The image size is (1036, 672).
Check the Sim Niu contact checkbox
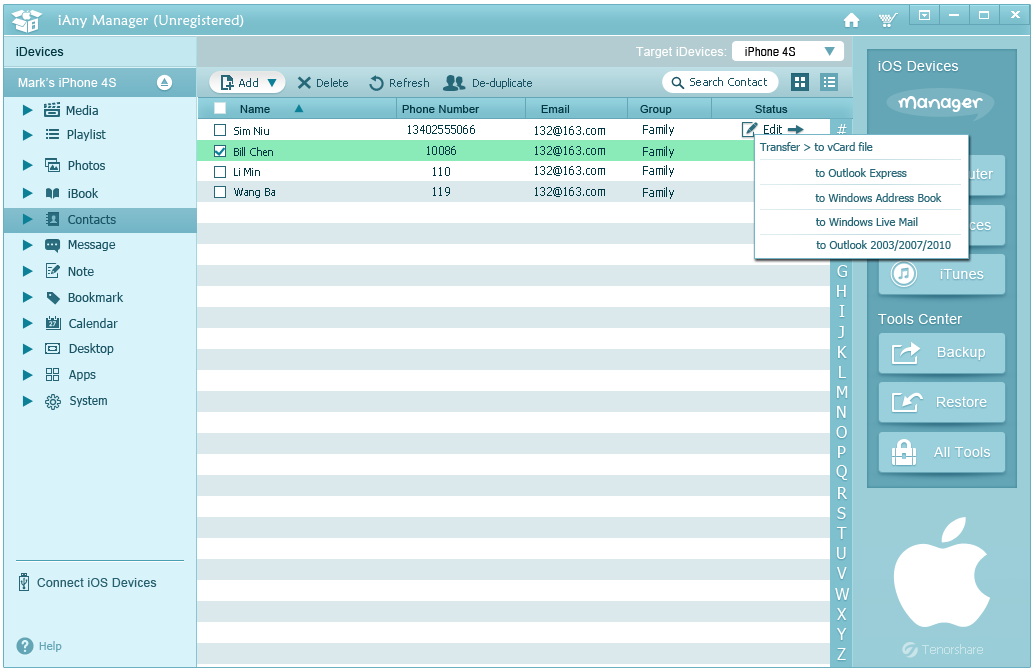pyautogui.click(x=220, y=130)
